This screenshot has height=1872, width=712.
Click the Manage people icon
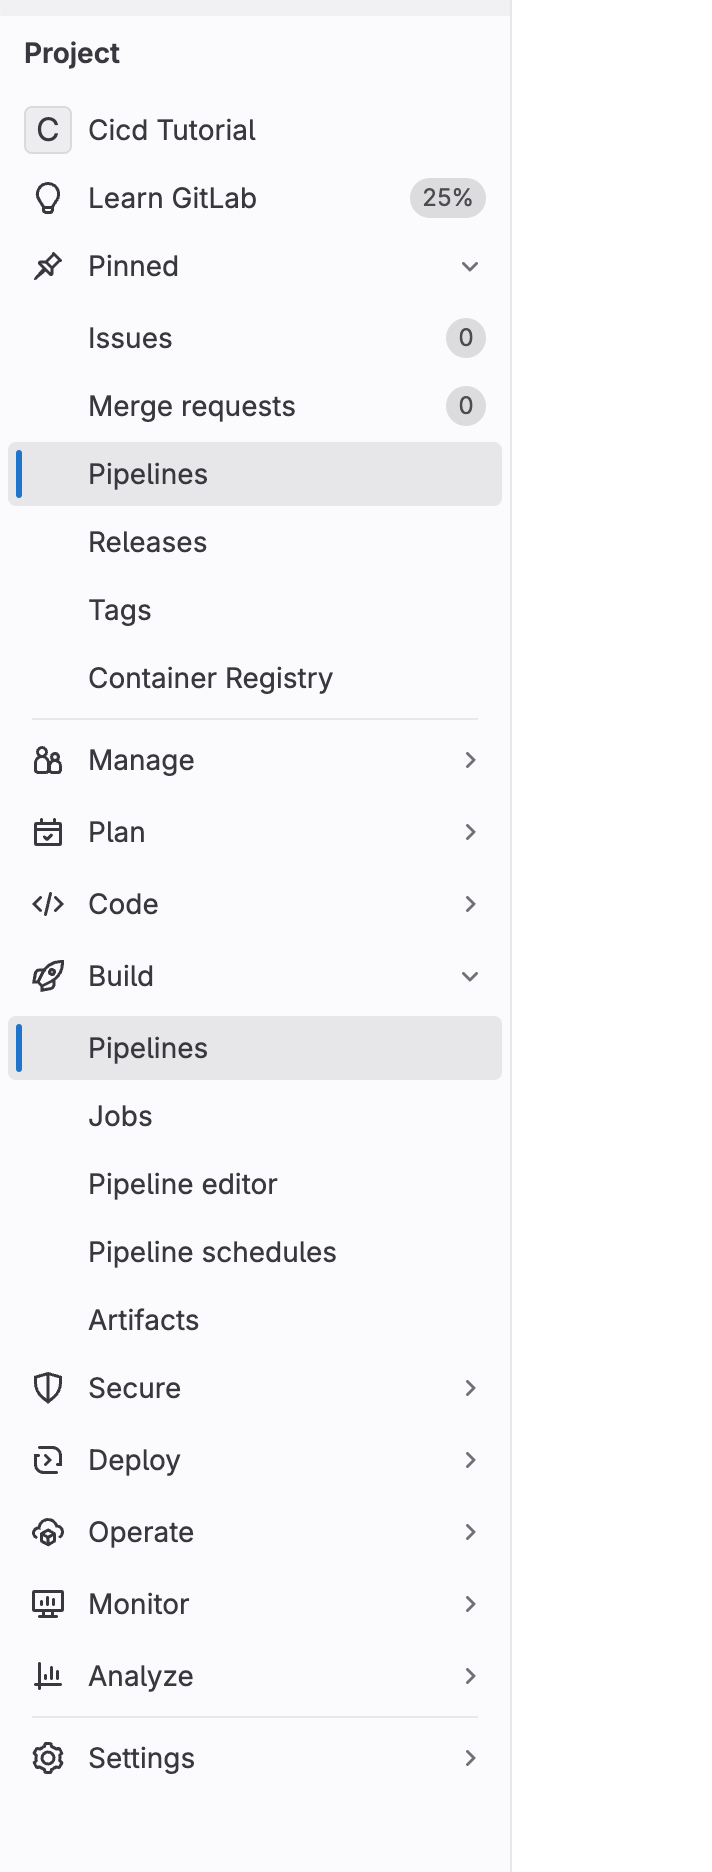(47, 759)
